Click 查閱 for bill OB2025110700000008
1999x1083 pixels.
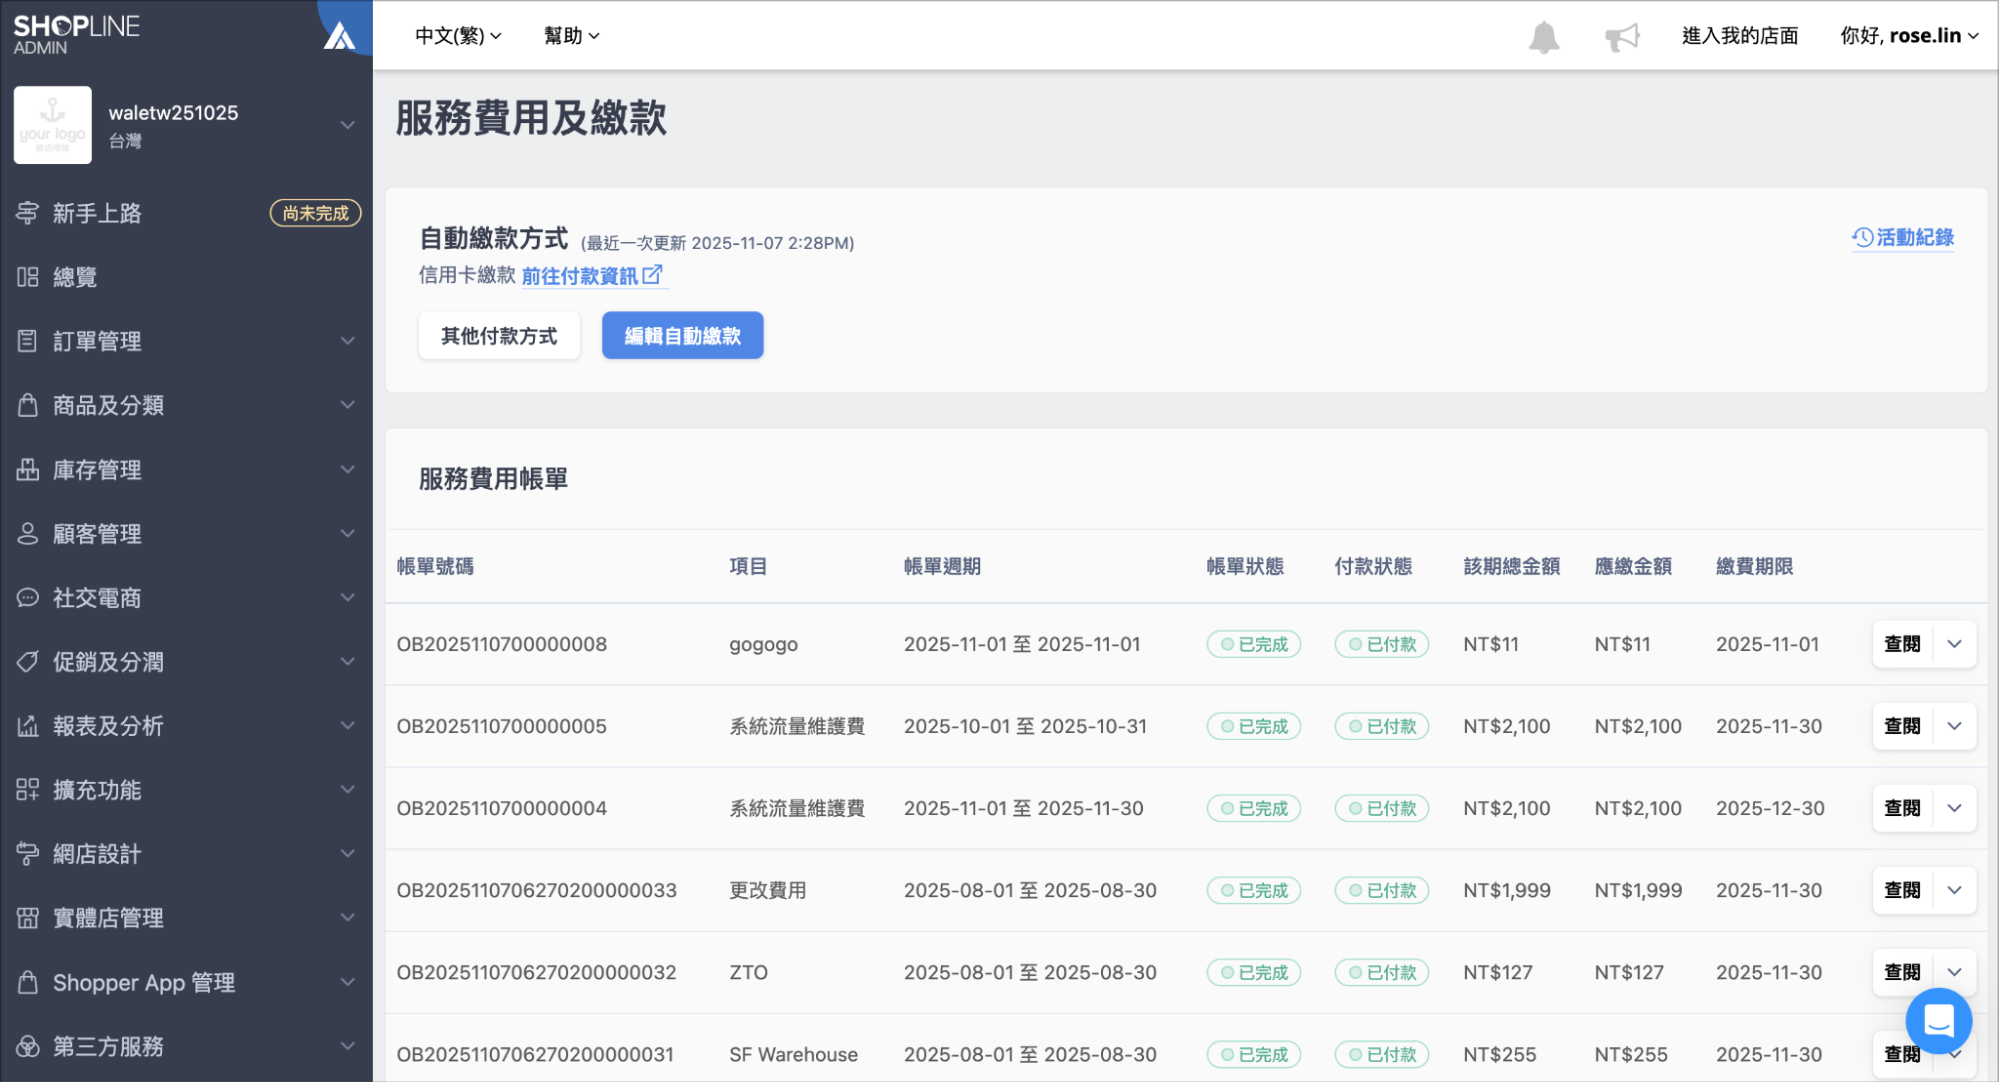point(1902,644)
